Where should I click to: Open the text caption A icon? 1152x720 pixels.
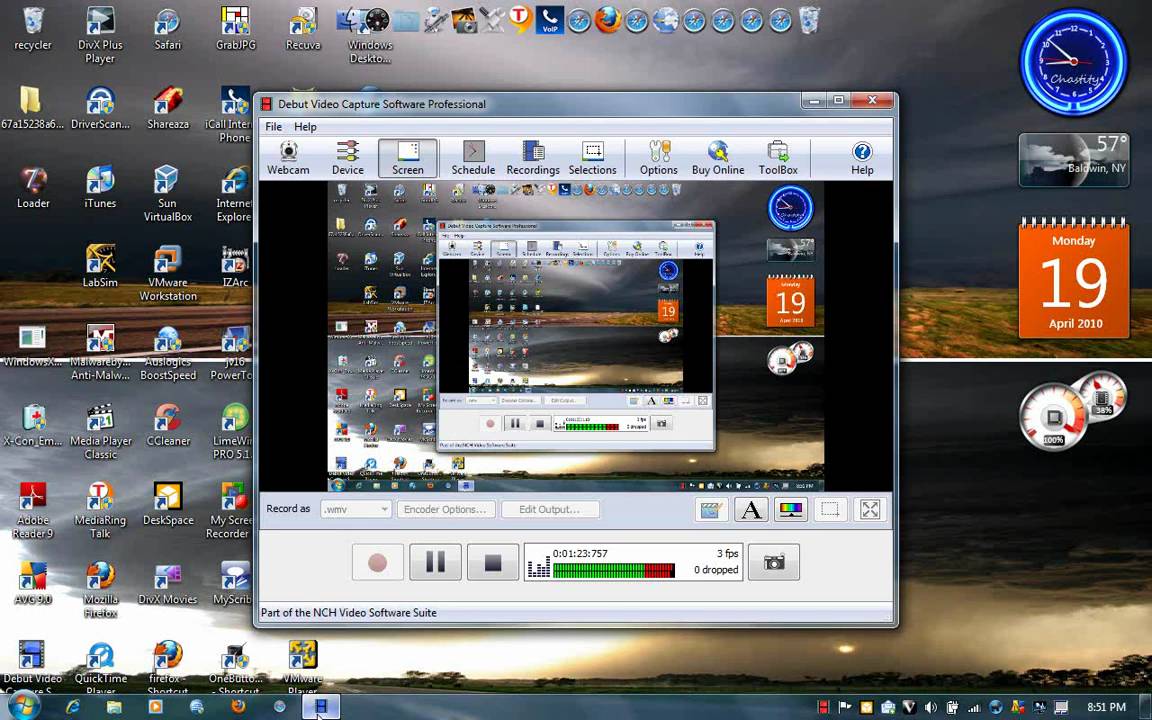tap(751, 509)
